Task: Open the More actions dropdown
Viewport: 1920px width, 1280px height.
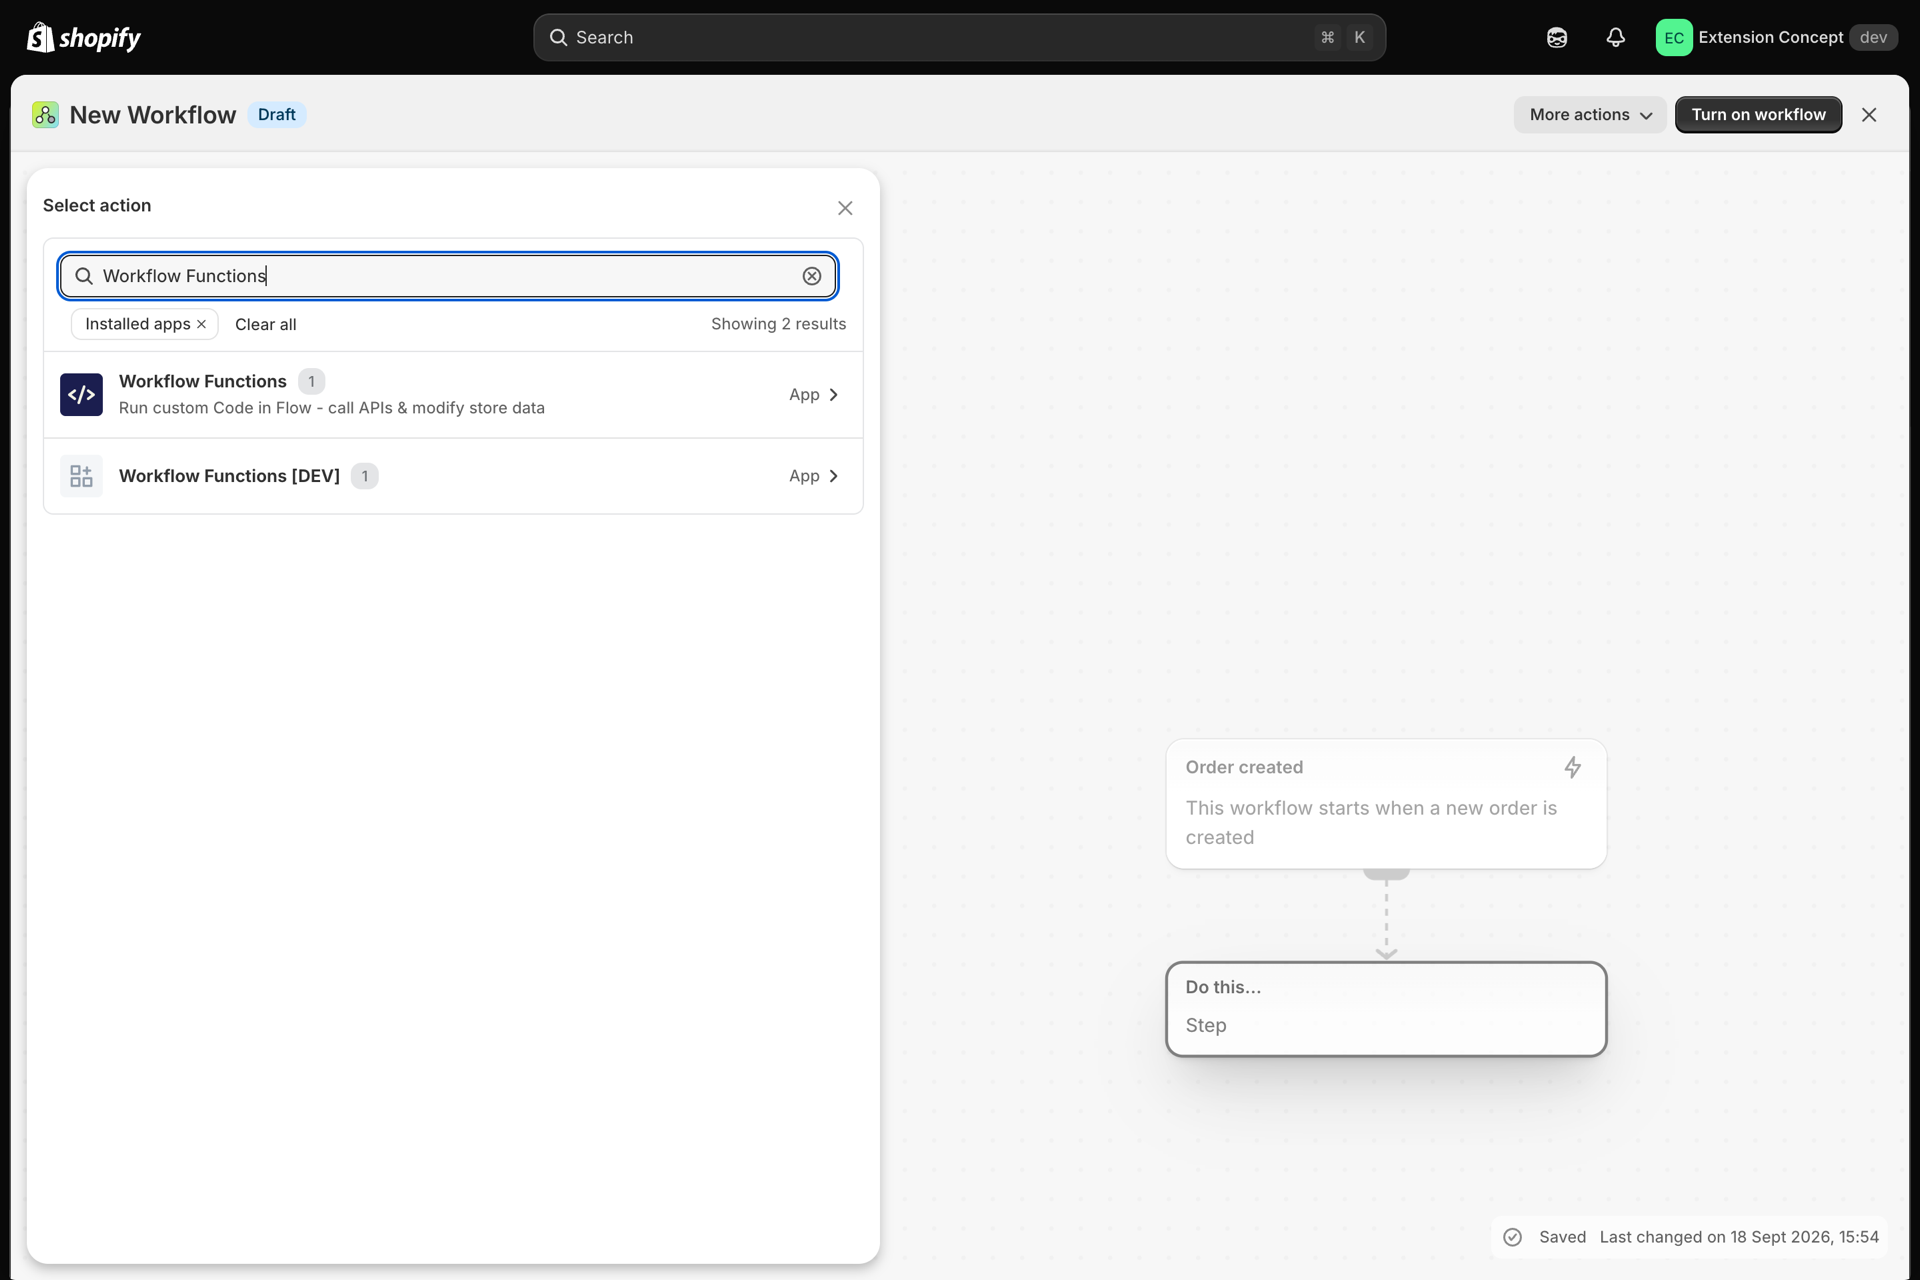Action: (1590, 115)
